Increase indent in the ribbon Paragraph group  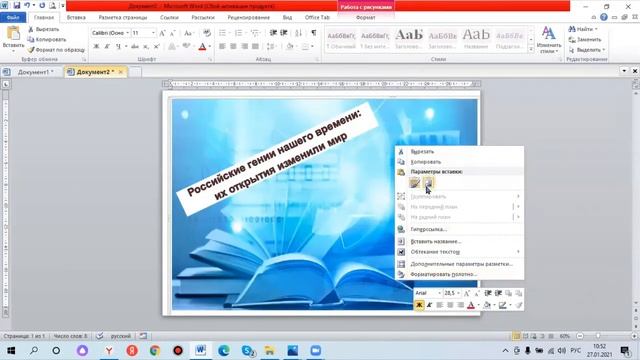click(x=284, y=33)
